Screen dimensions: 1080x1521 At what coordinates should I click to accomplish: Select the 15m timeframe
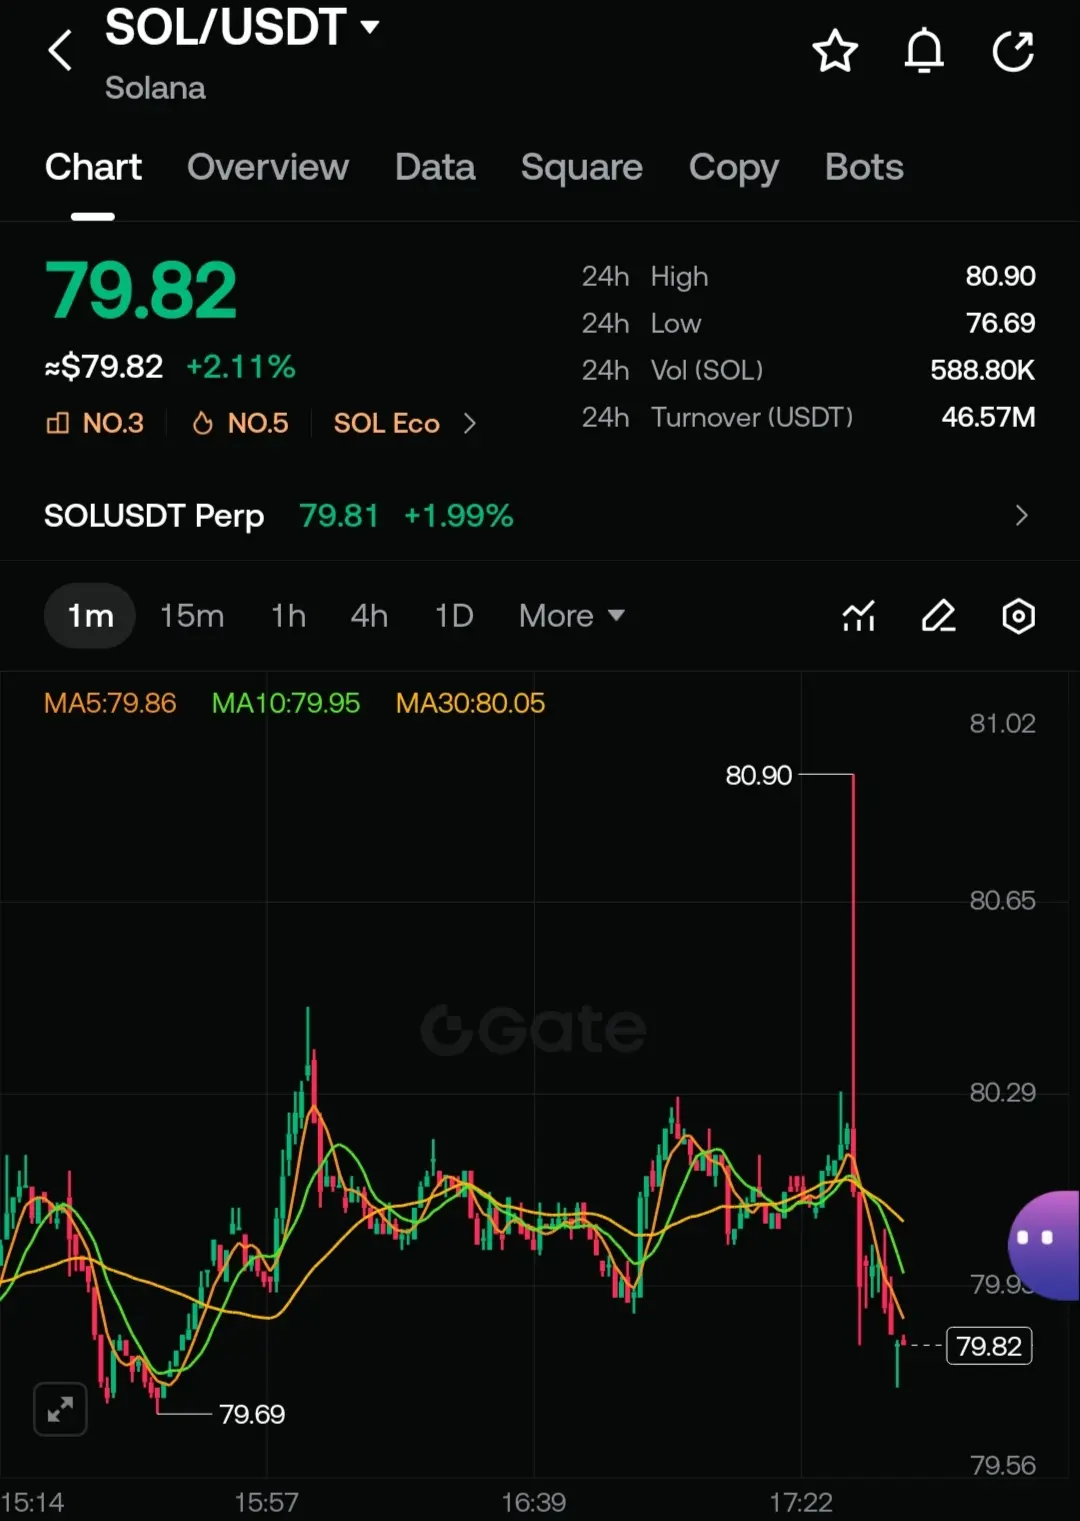click(x=192, y=616)
